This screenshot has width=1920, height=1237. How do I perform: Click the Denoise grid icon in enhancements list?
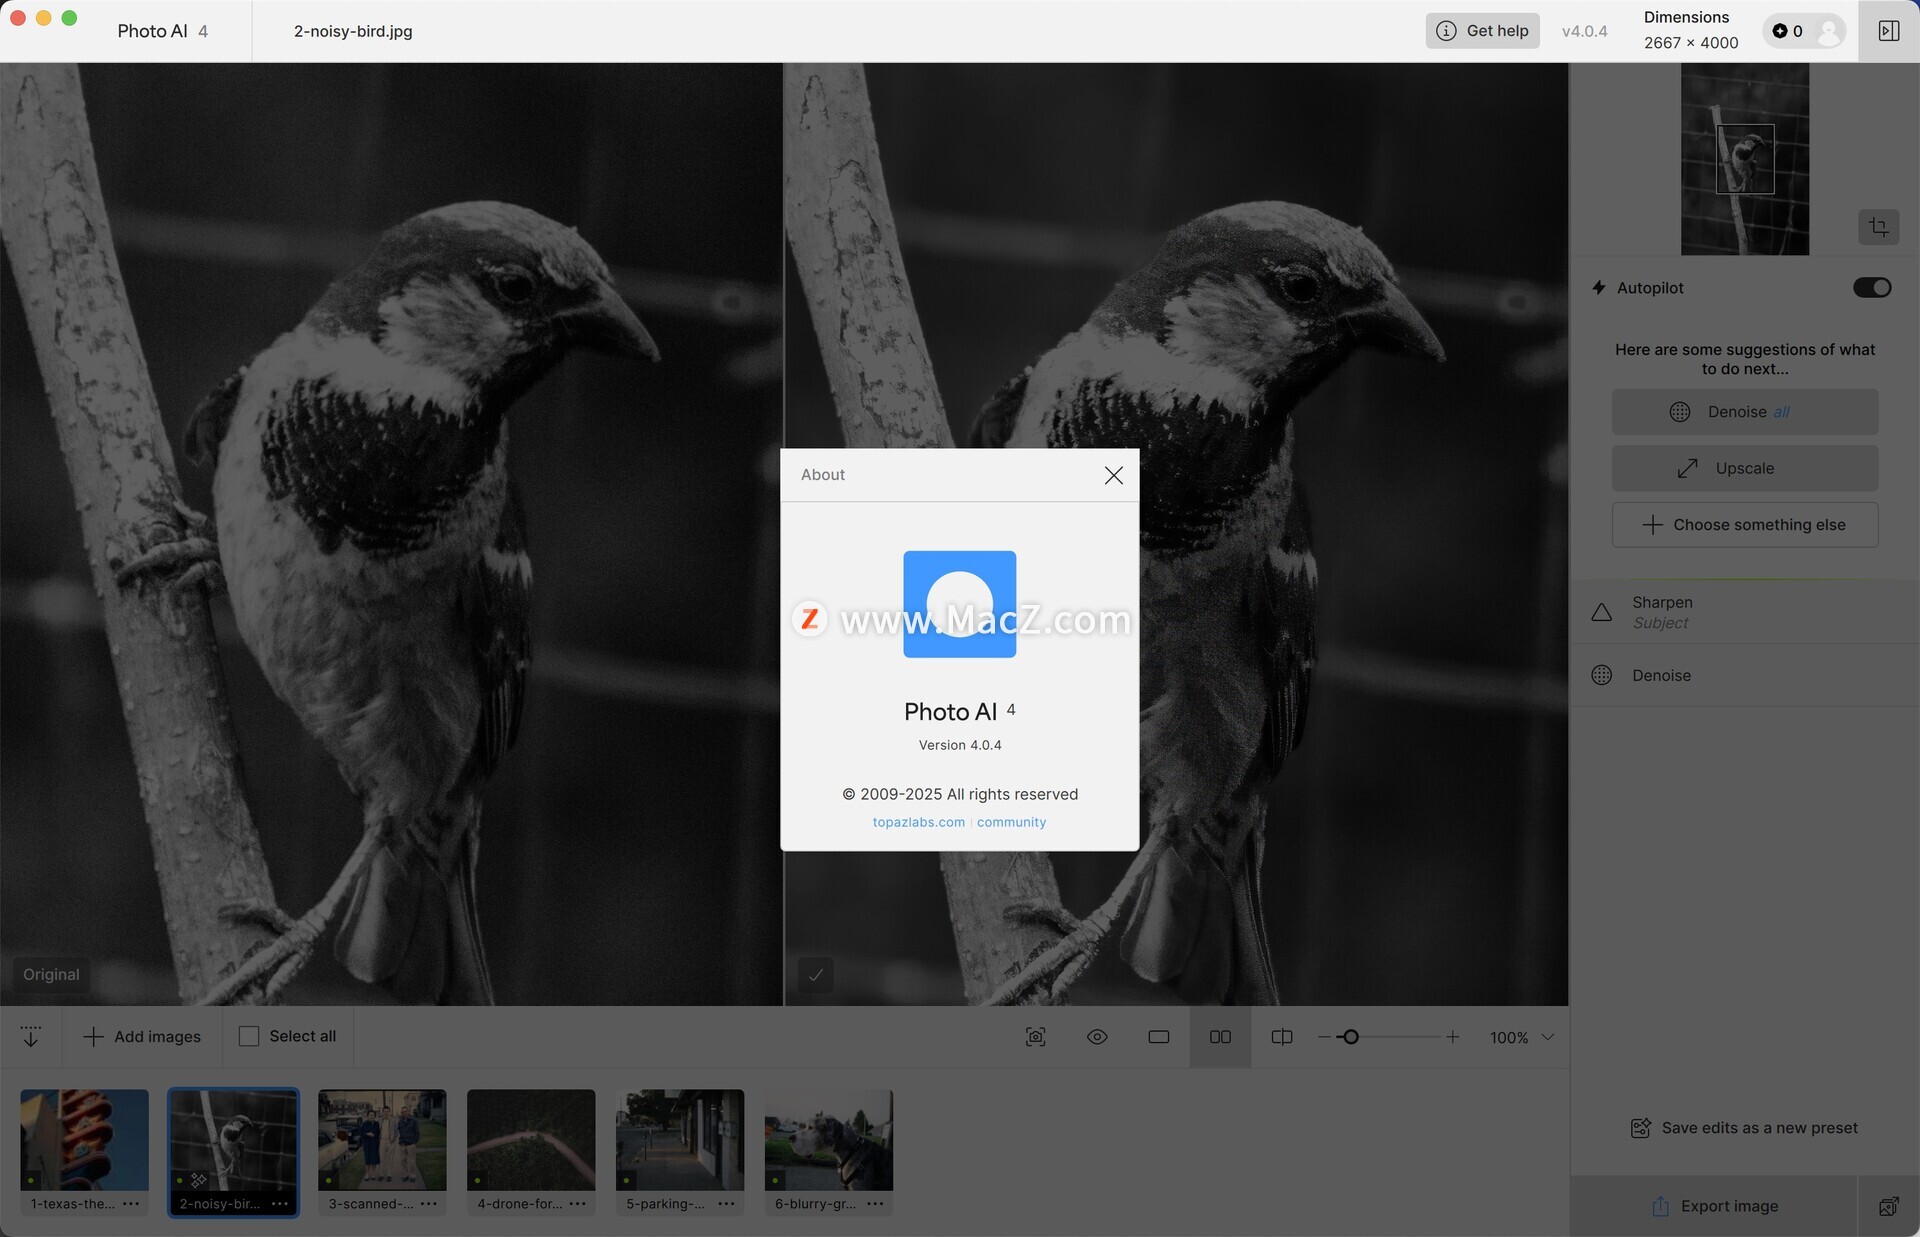click(x=1601, y=675)
